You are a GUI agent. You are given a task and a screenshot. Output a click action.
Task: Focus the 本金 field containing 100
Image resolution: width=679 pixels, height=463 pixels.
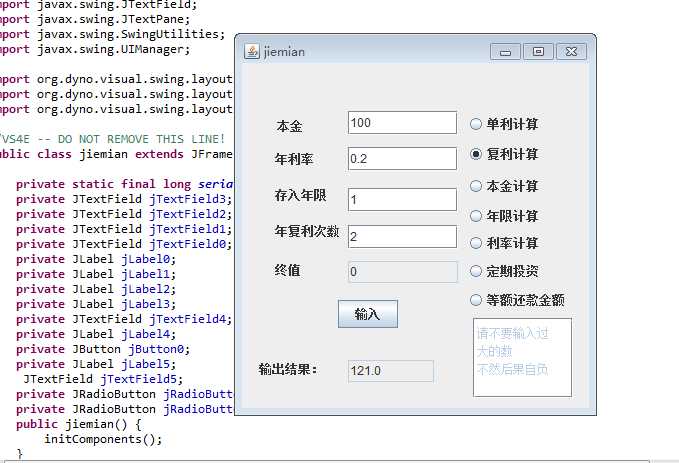[x=402, y=123]
